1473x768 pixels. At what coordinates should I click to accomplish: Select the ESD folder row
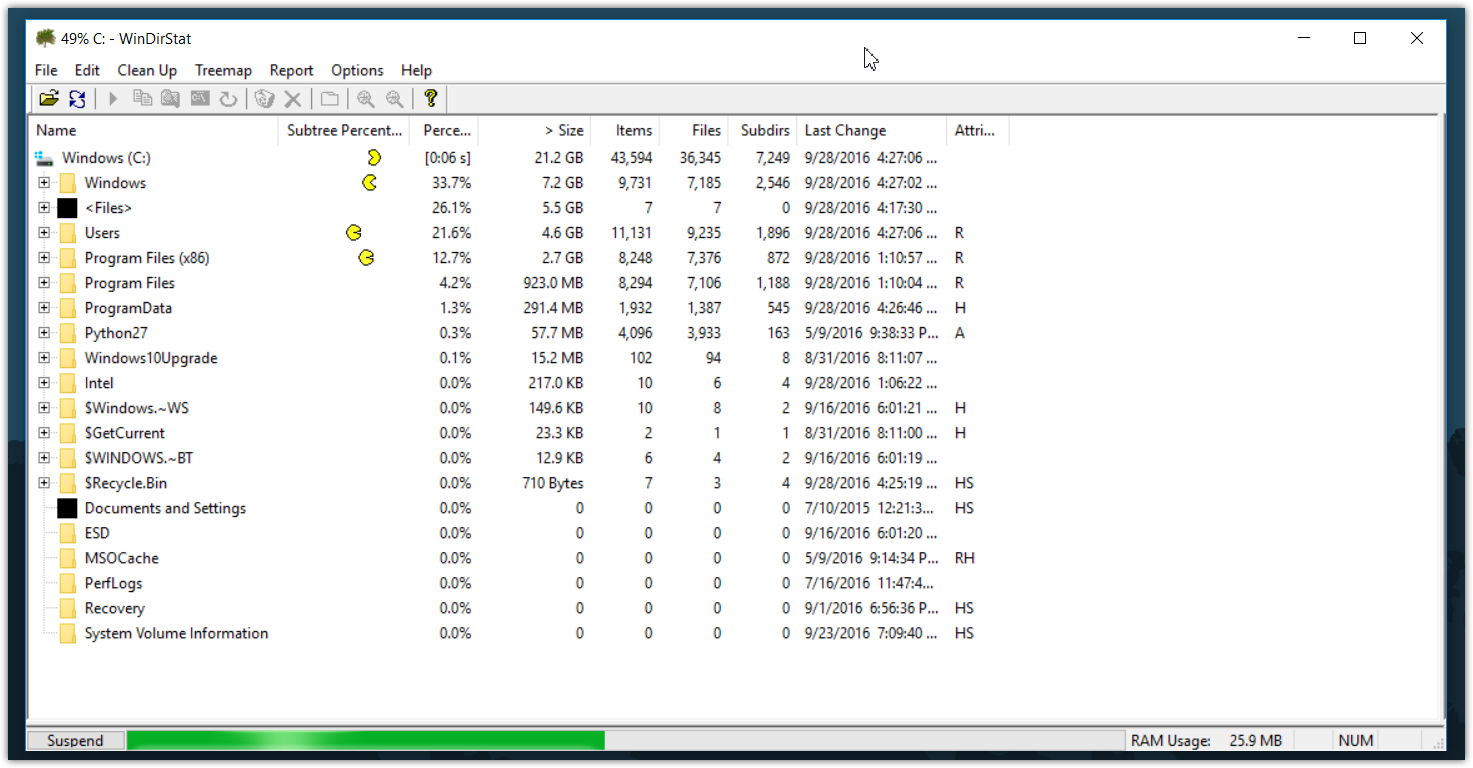[97, 533]
